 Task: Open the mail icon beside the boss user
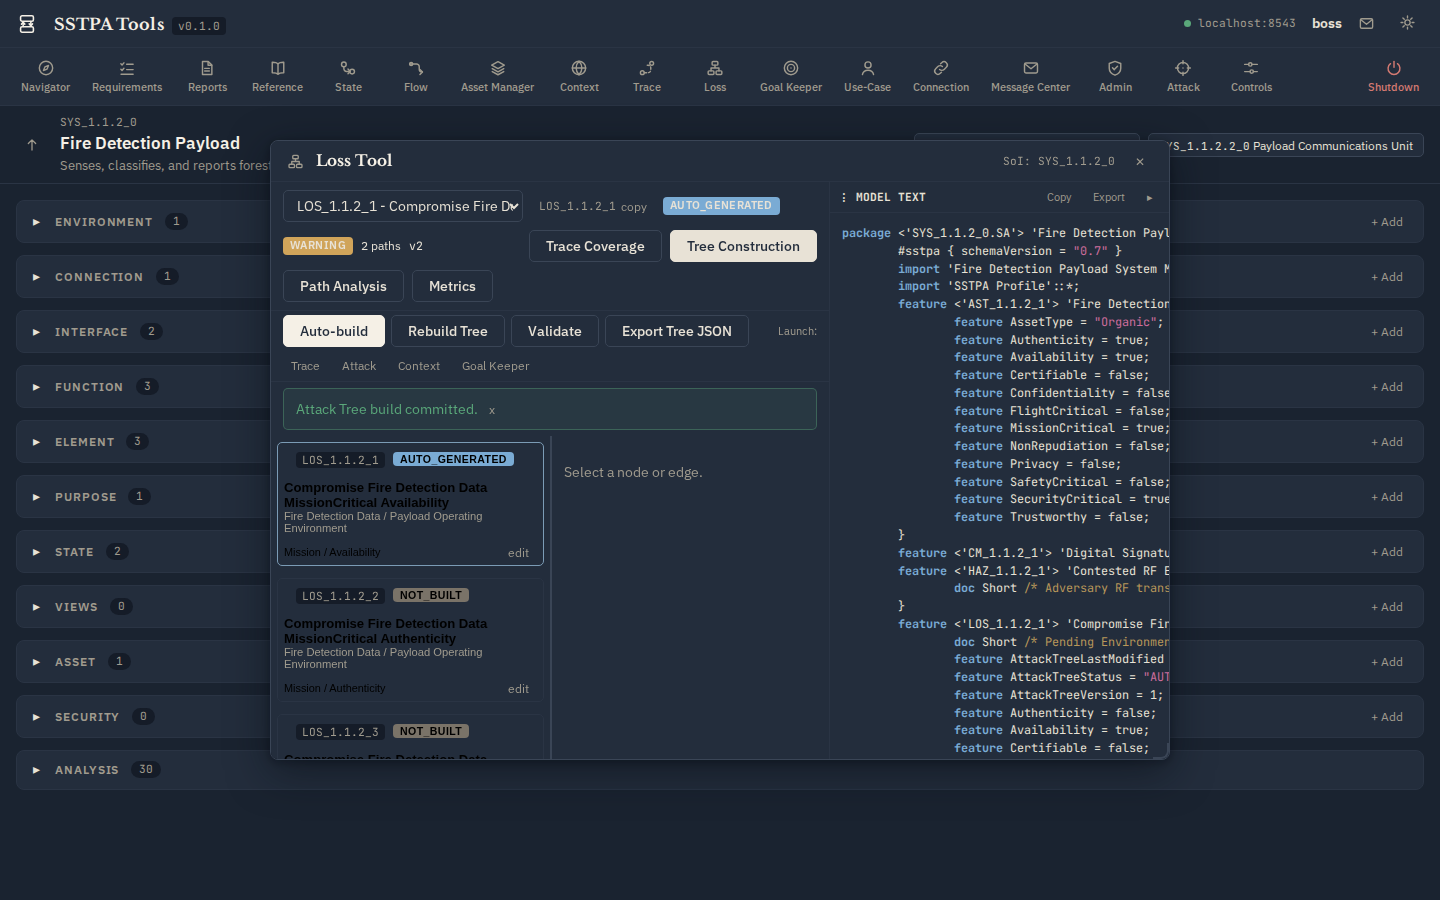coord(1366,23)
